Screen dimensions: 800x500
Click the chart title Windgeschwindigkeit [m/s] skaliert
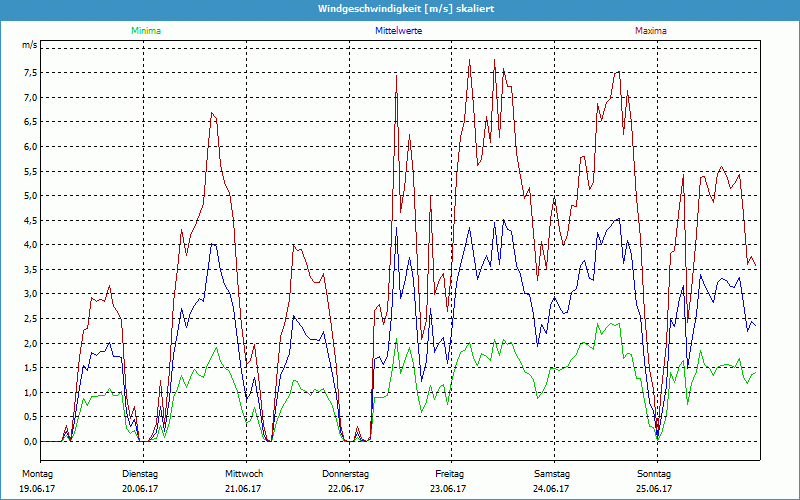pyautogui.click(x=406, y=9)
